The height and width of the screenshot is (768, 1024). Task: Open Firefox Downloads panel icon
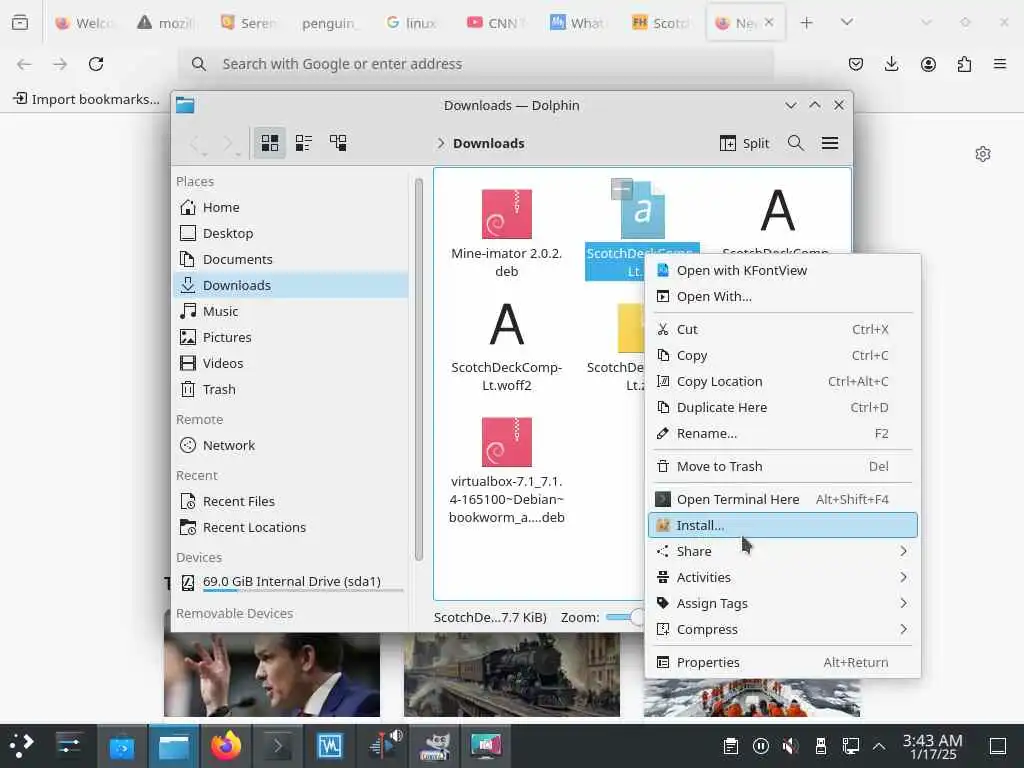click(x=891, y=64)
